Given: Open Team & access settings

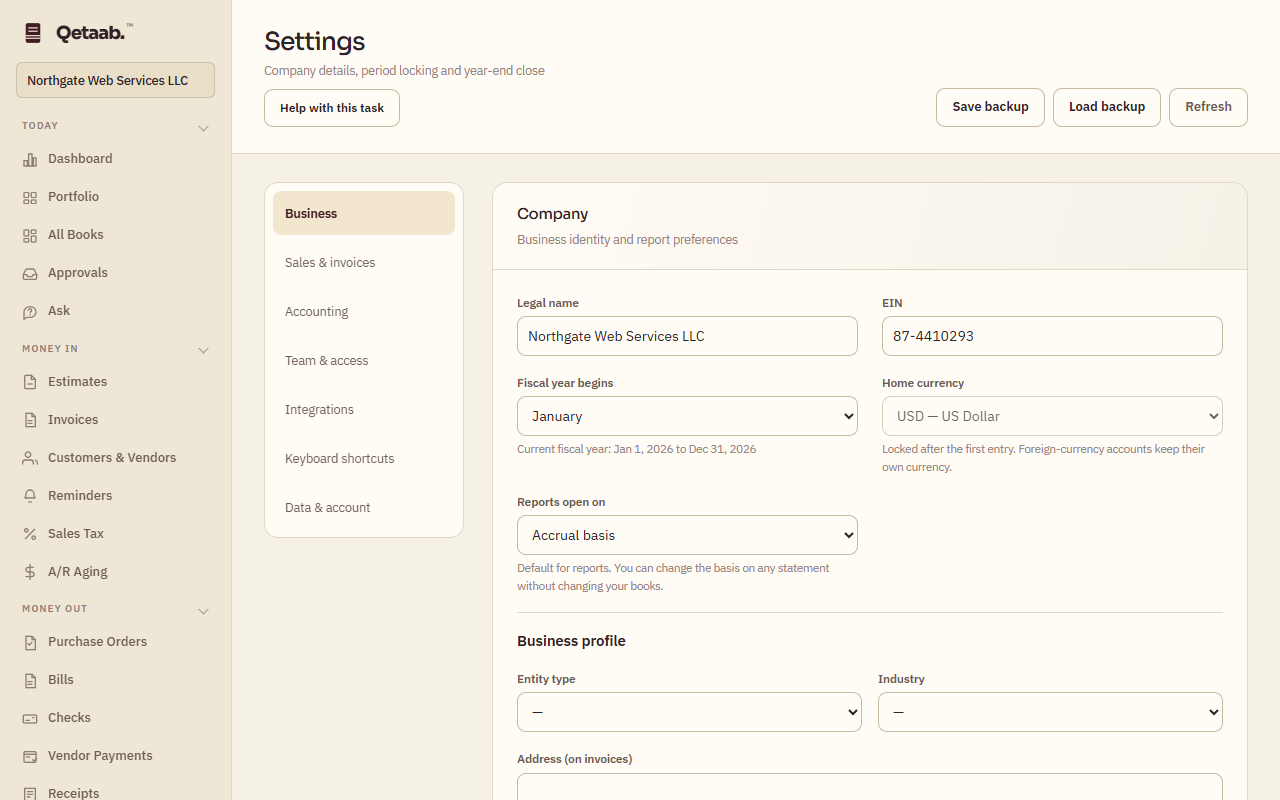Looking at the screenshot, I should [364, 360].
